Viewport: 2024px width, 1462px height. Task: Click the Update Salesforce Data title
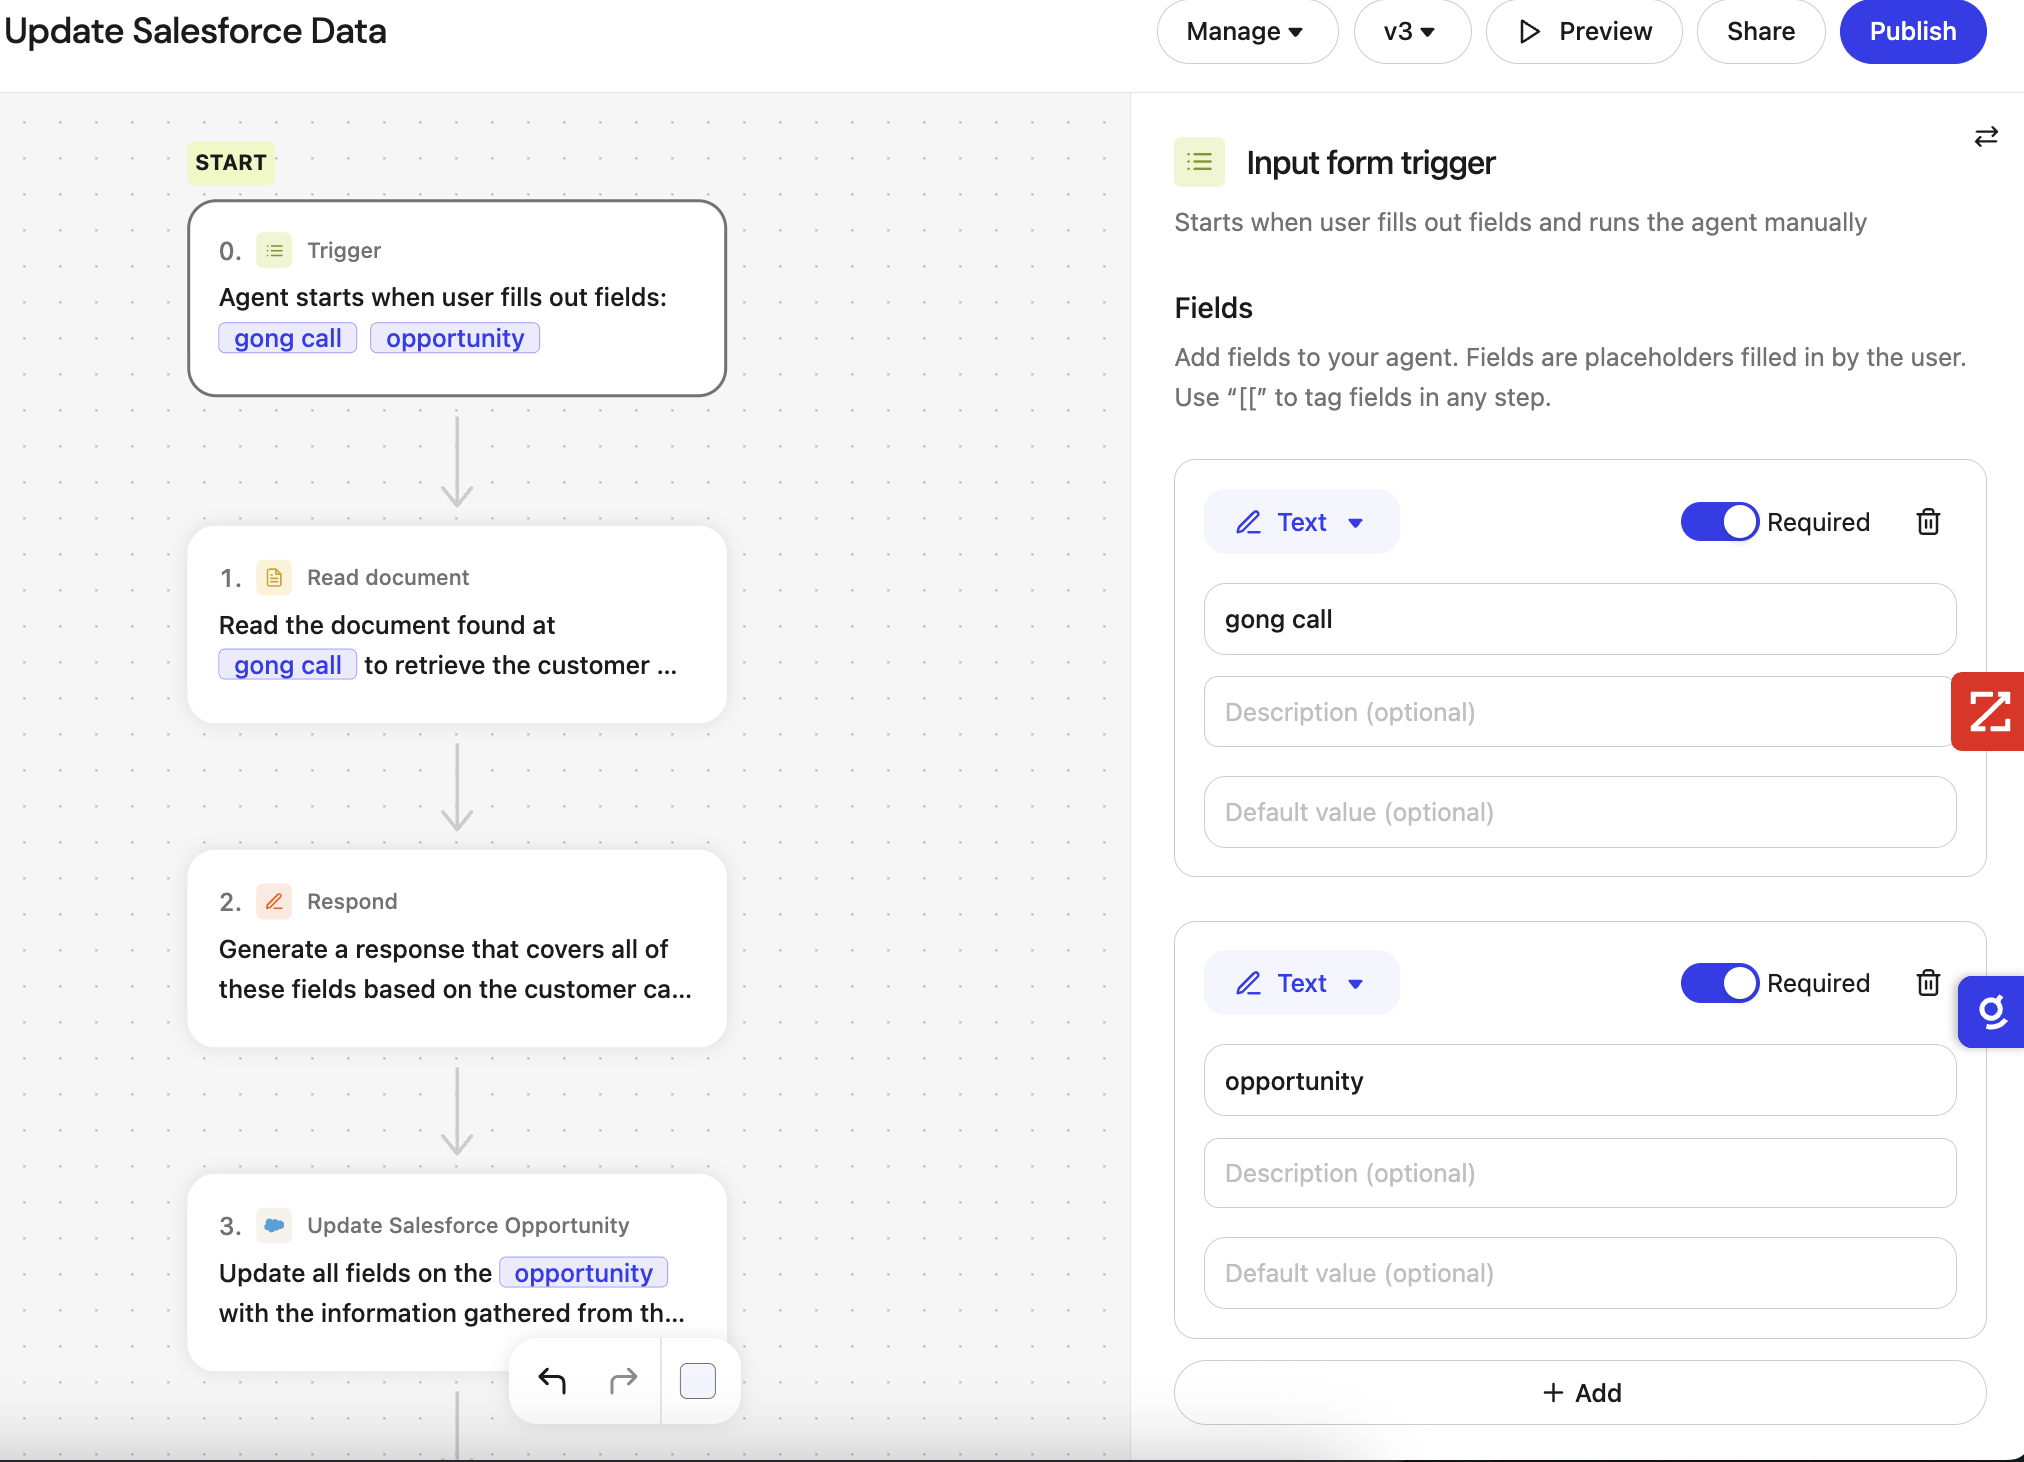[x=196, y=31]
